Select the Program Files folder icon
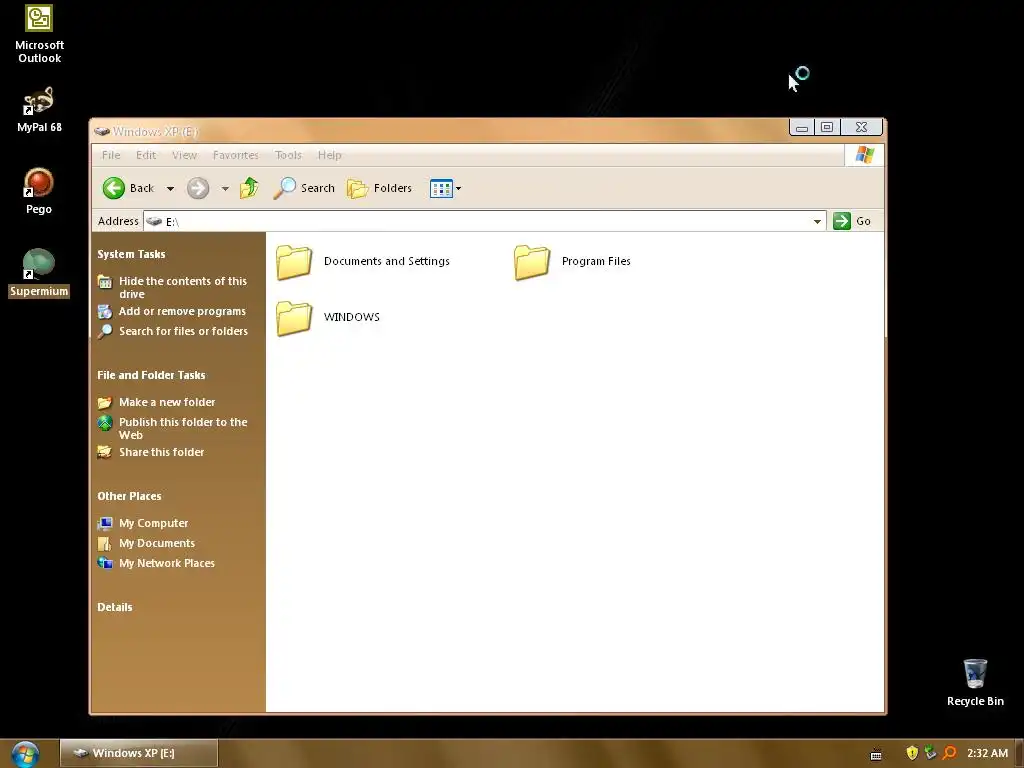Image resolution: width=1024 pixels, height=768 pixels. (532, 263)
